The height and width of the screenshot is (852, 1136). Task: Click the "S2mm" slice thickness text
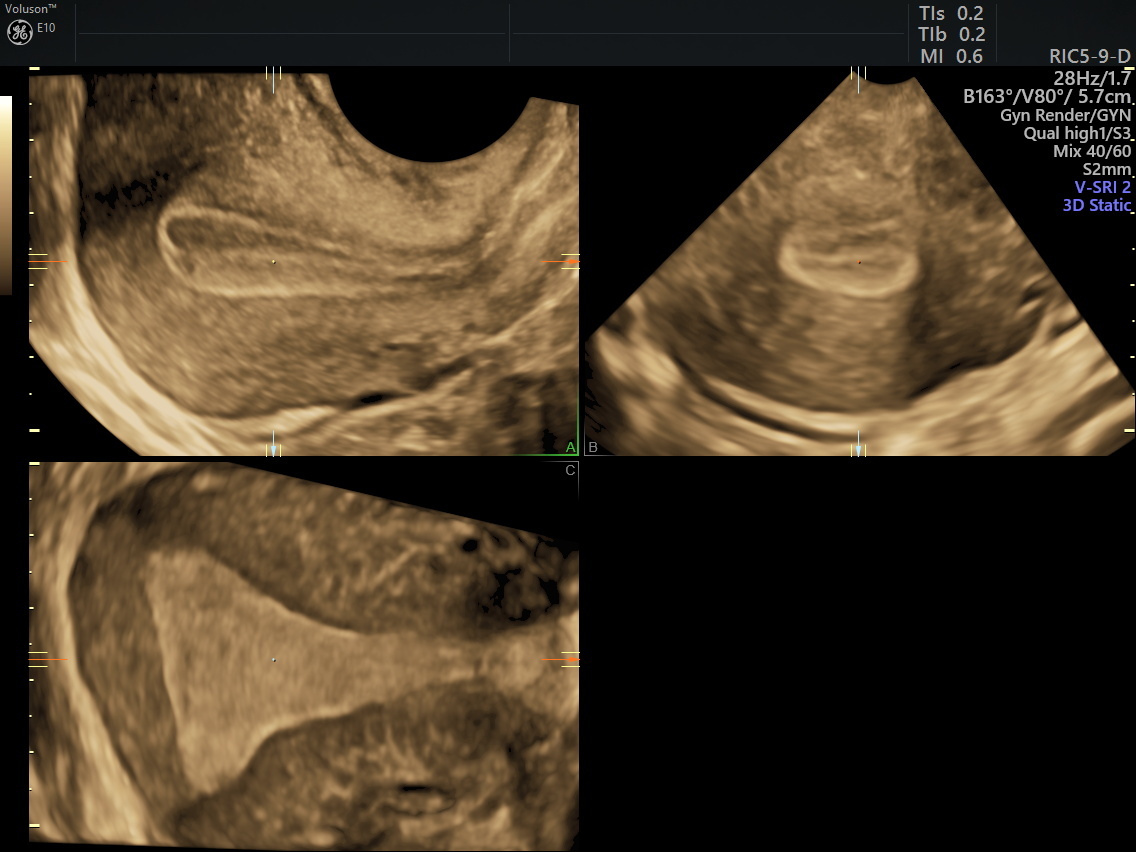coord(1106,170)
